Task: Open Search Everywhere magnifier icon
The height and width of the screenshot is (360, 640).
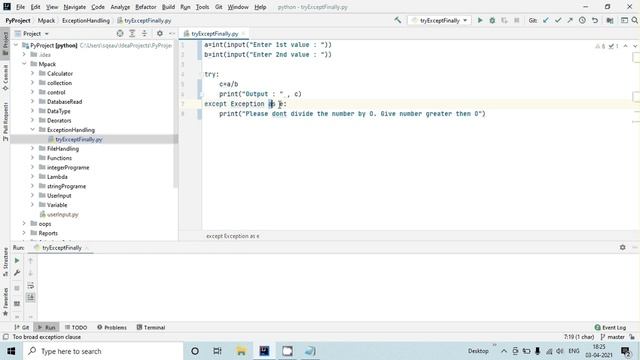Action: [x=635, y=20]
